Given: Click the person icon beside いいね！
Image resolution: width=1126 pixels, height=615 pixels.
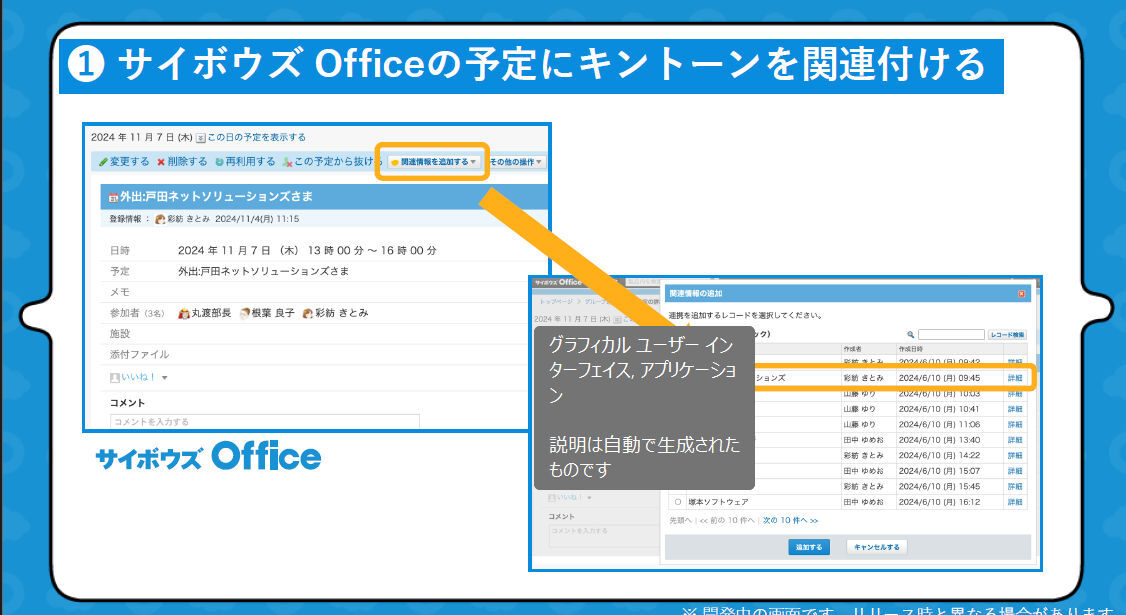Looking at the screenshot, I should pyautogui.click(x=114, y=377).
